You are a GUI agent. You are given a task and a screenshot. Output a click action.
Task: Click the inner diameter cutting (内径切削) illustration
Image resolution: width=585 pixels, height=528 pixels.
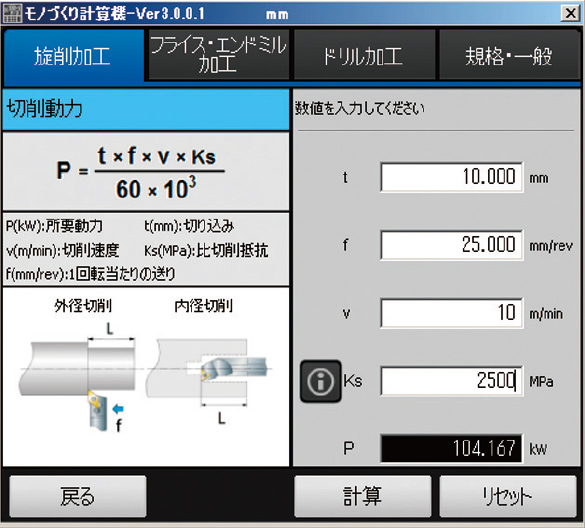[x=207, y=373]
